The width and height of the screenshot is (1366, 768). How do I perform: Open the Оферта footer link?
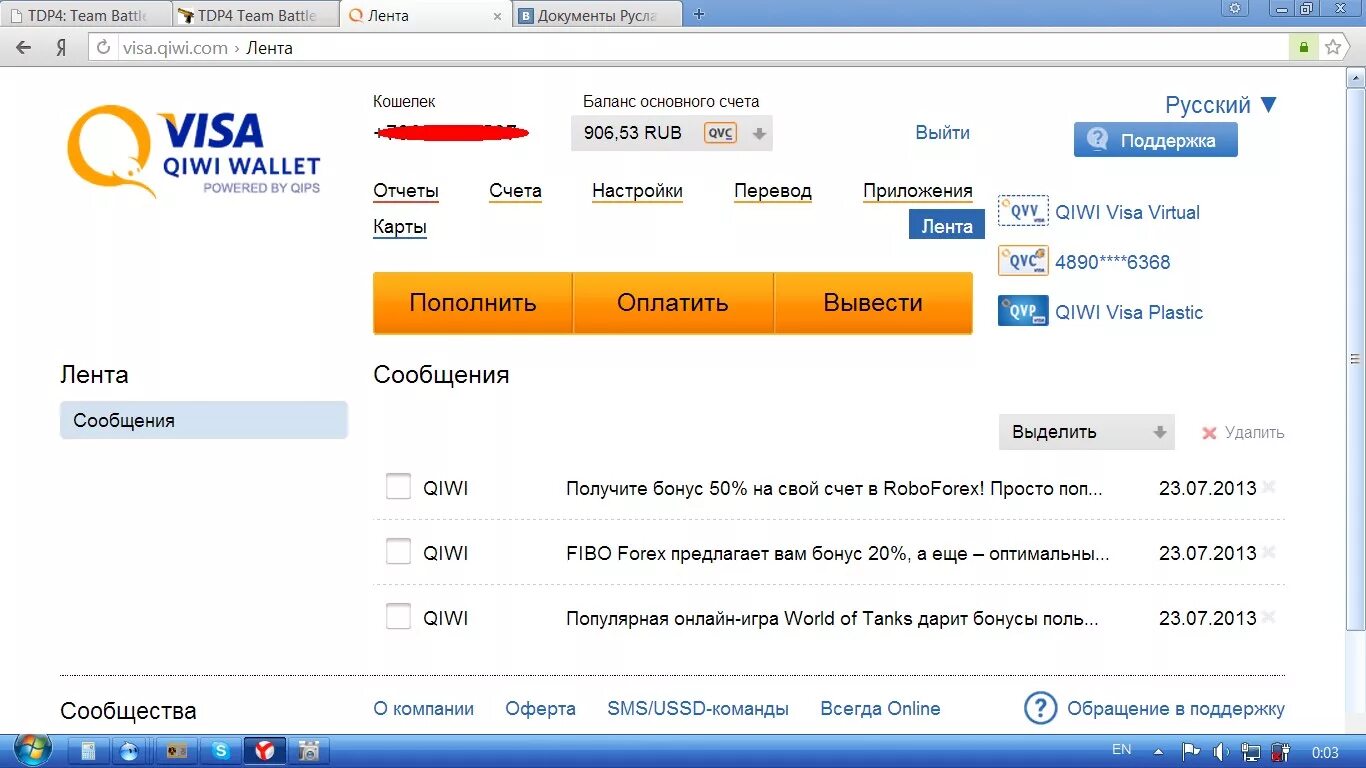pos(540,708)
